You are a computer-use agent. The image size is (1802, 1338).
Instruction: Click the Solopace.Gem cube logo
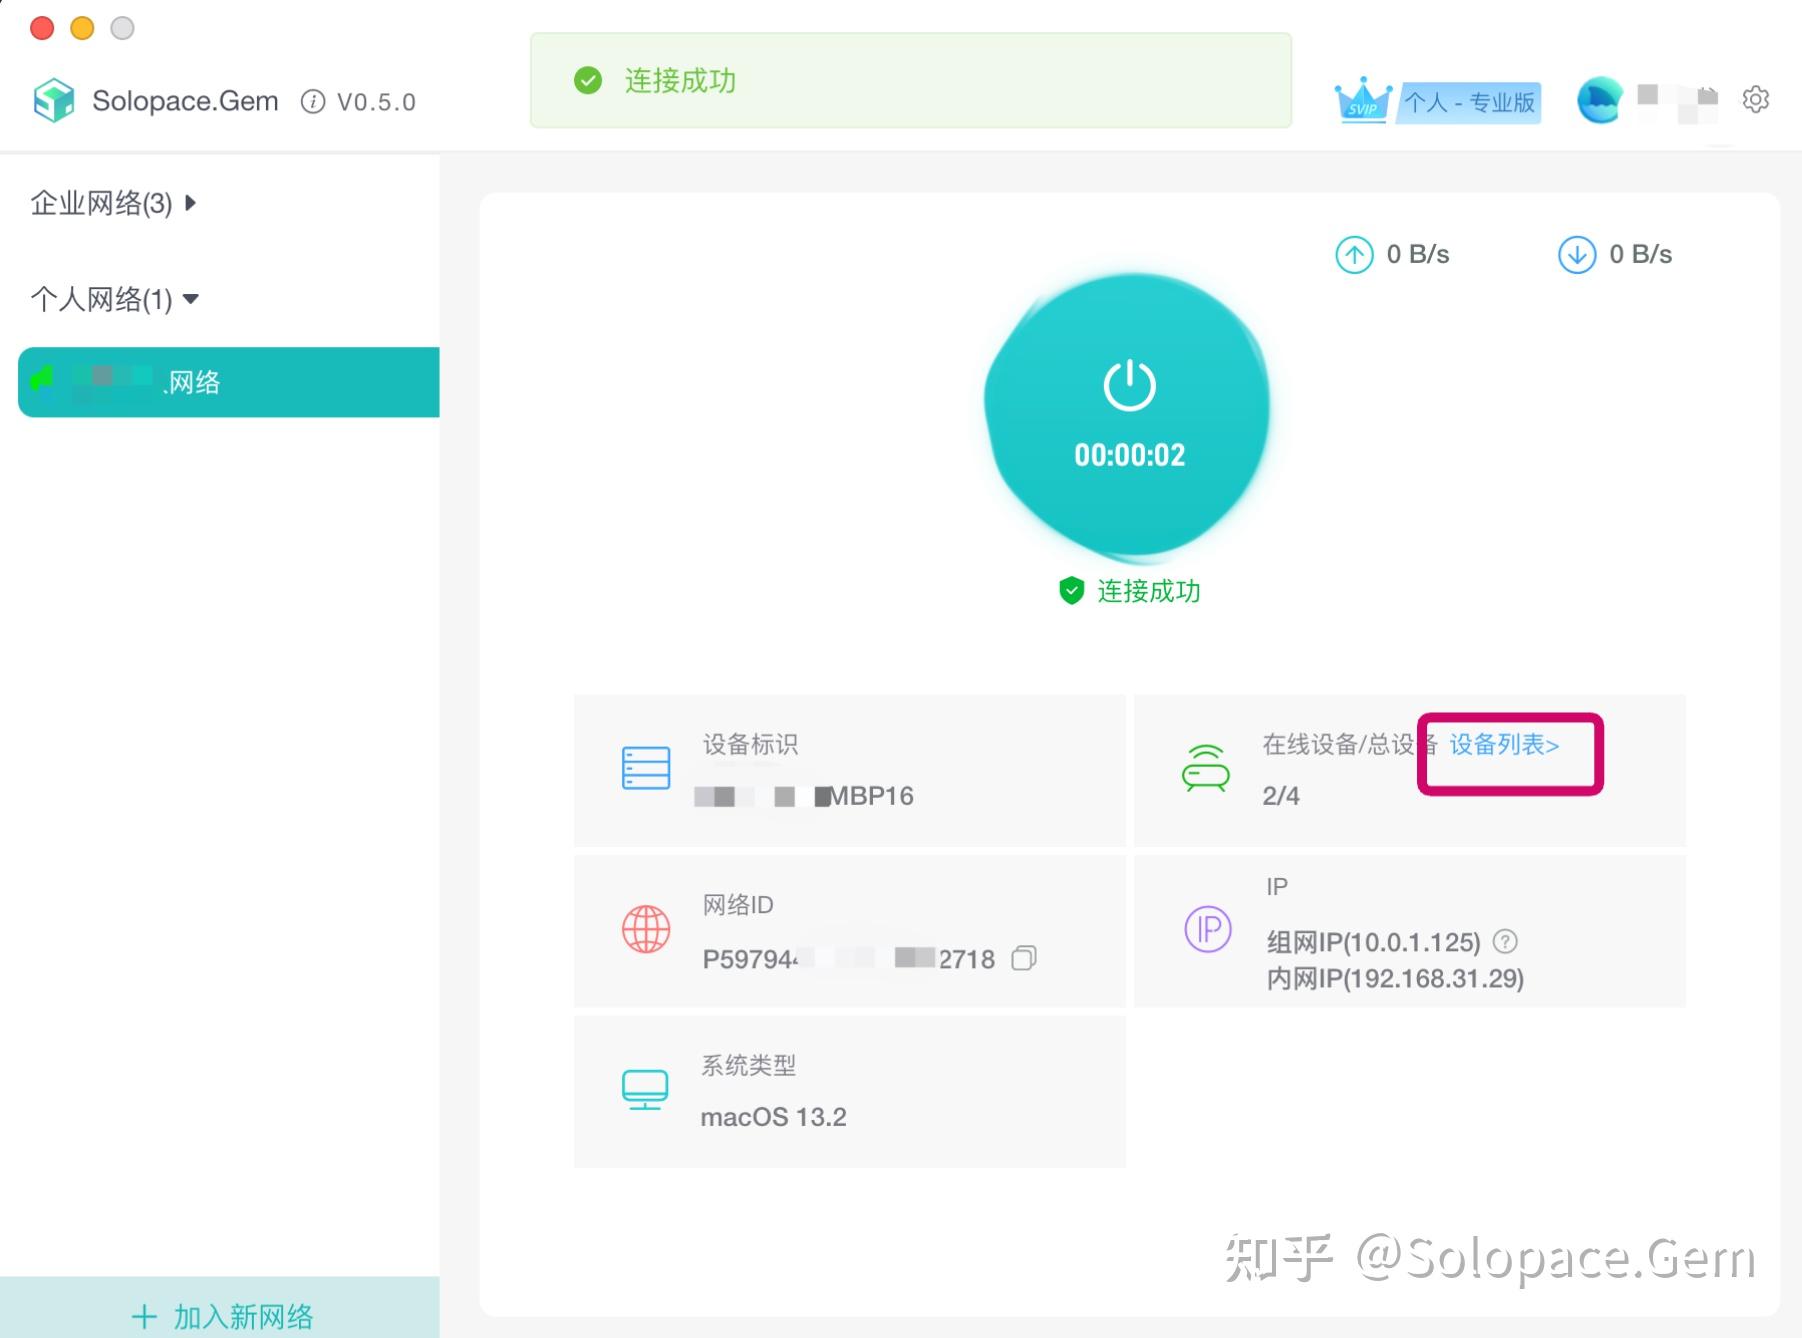click(x=54, y=100)
